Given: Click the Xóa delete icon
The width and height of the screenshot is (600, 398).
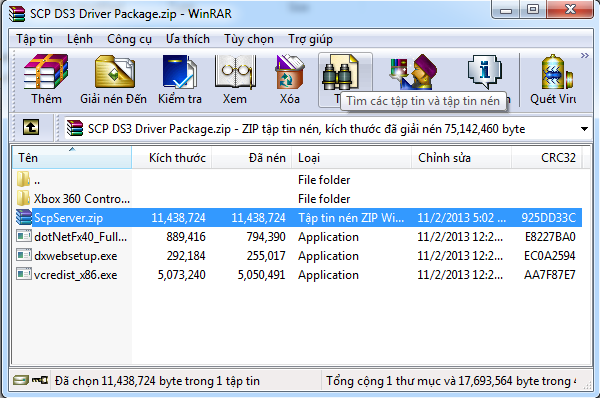Looking at the screenshot, I should (x=289, y=72).
